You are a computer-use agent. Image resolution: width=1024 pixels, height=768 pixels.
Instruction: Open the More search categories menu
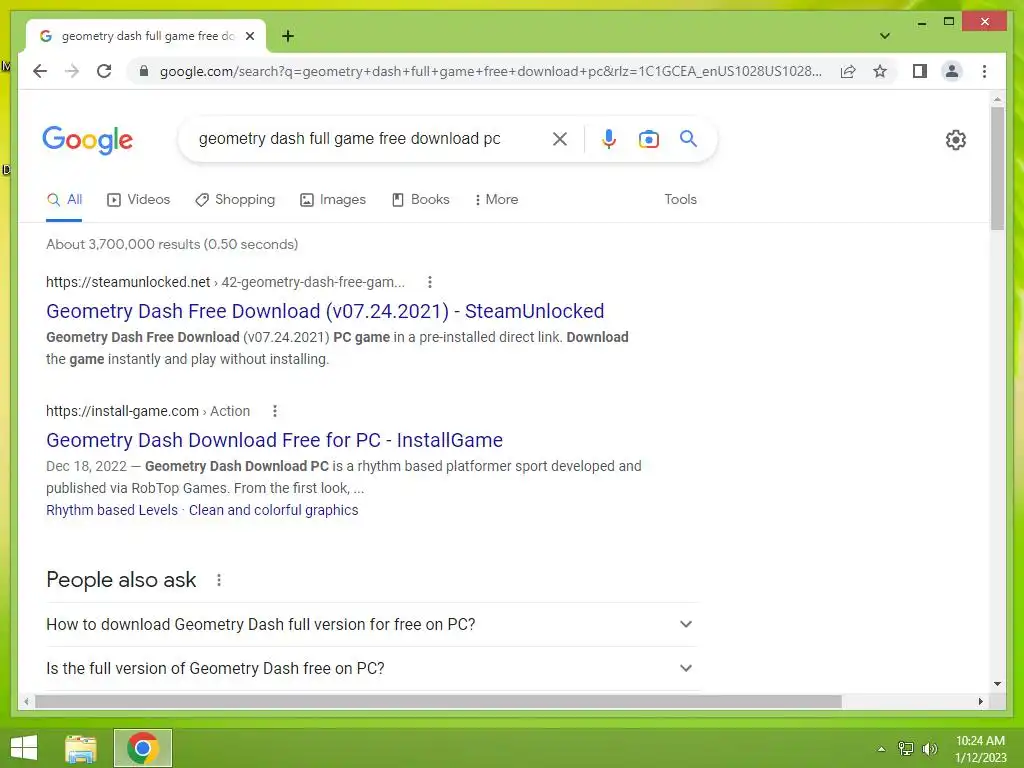click(x=496, y=200)
